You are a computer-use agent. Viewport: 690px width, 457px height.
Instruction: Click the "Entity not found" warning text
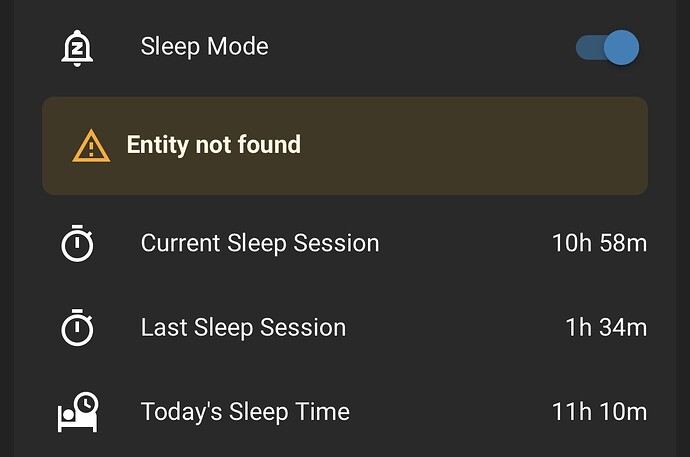pyautogui.click(x=214, y=144)
